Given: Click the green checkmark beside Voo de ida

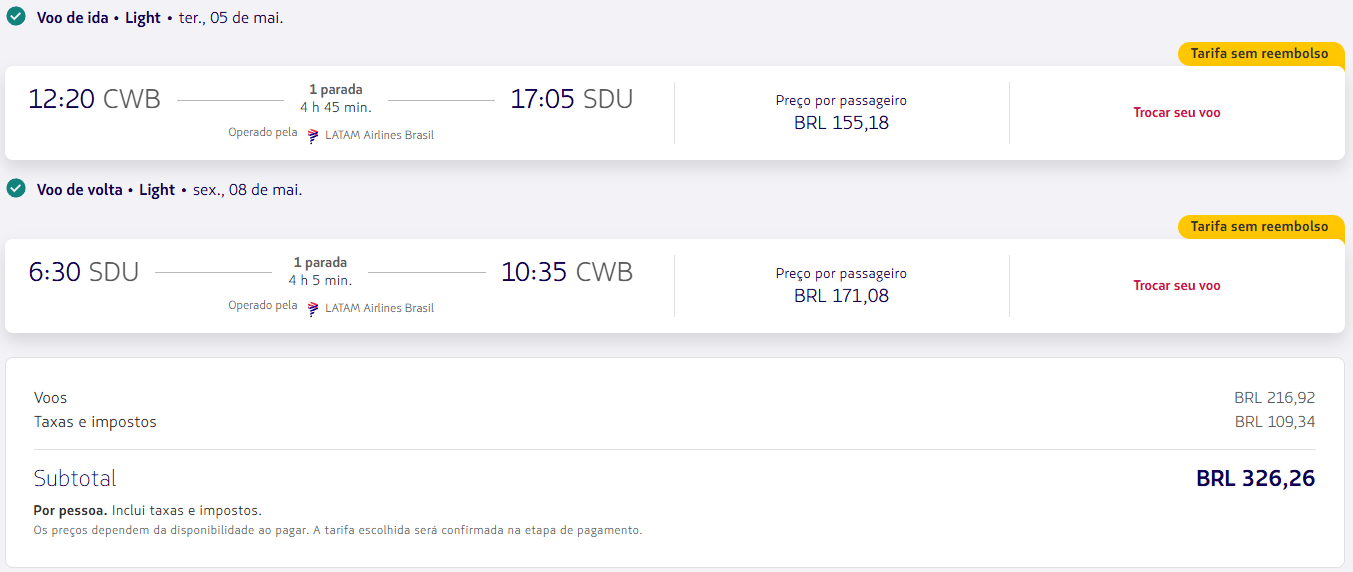Looking at the screenshot, I should pyautogui.click(x=16, y=17).
